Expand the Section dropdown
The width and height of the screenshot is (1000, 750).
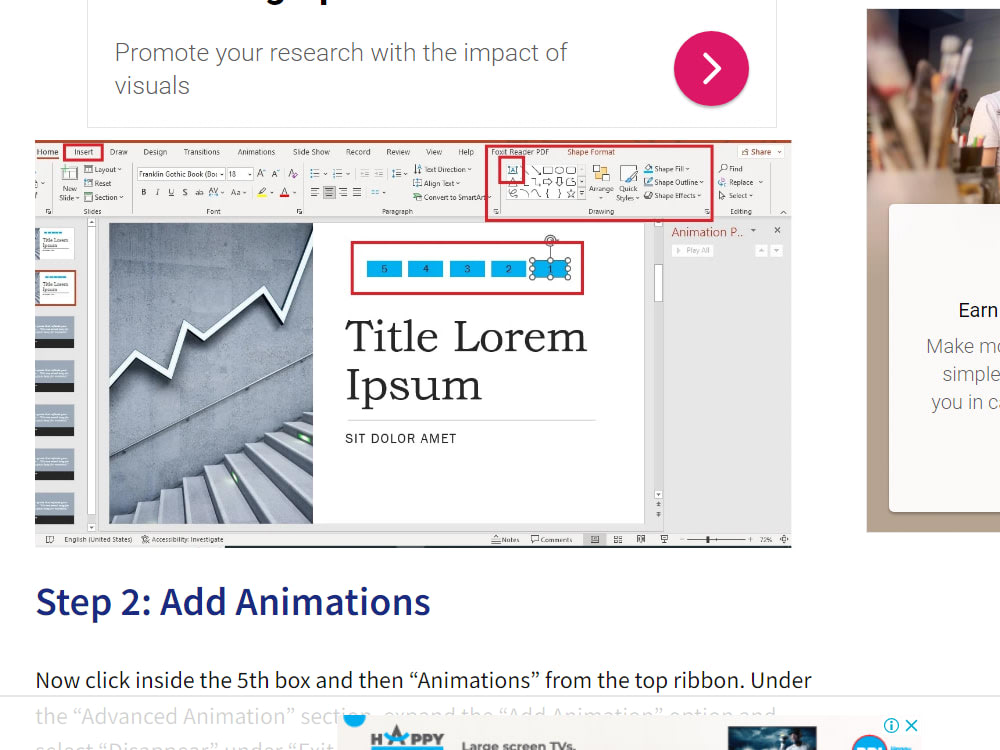(104, 198)
